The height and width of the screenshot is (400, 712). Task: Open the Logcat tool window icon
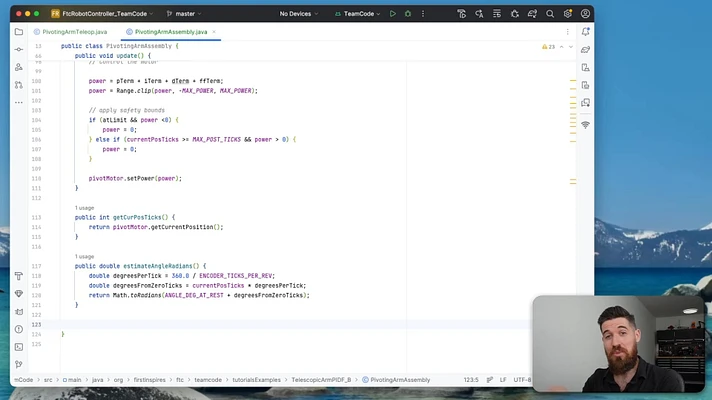(19, 311)
